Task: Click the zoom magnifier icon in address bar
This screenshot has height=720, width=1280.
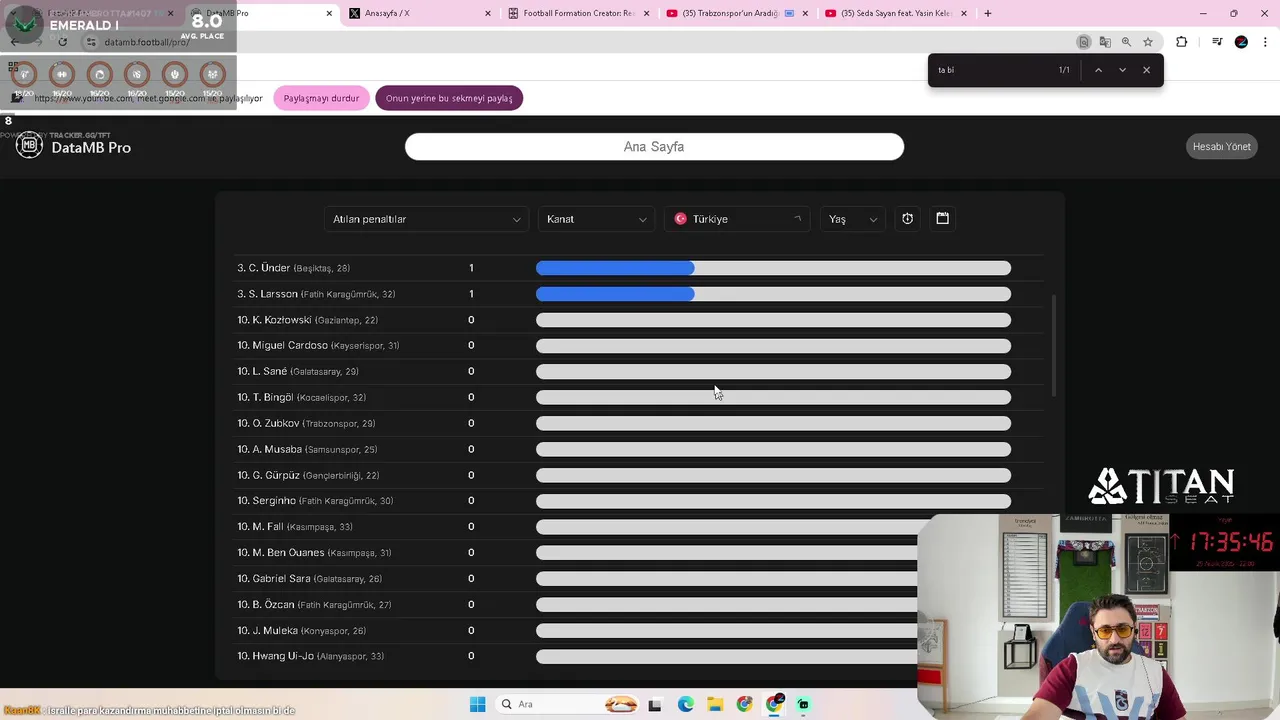Action: 1126,42
